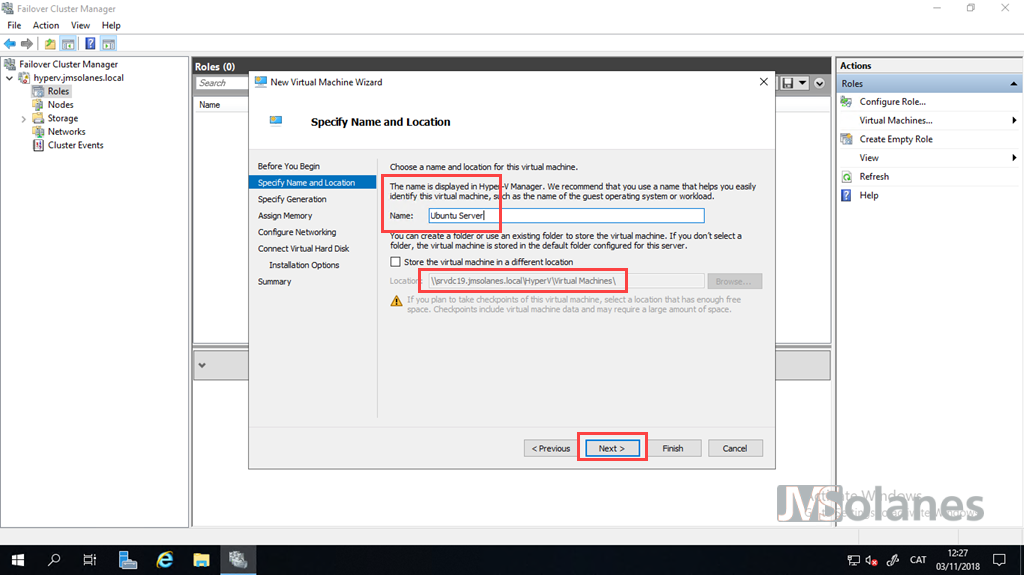Go to the Summary wizard step

274,282
